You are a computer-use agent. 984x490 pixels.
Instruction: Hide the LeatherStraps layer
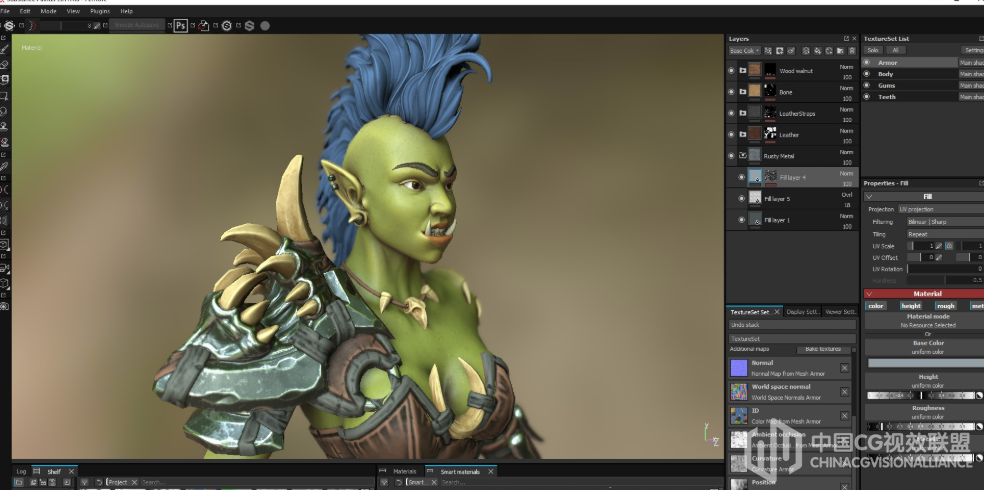[x=731, y=114]
